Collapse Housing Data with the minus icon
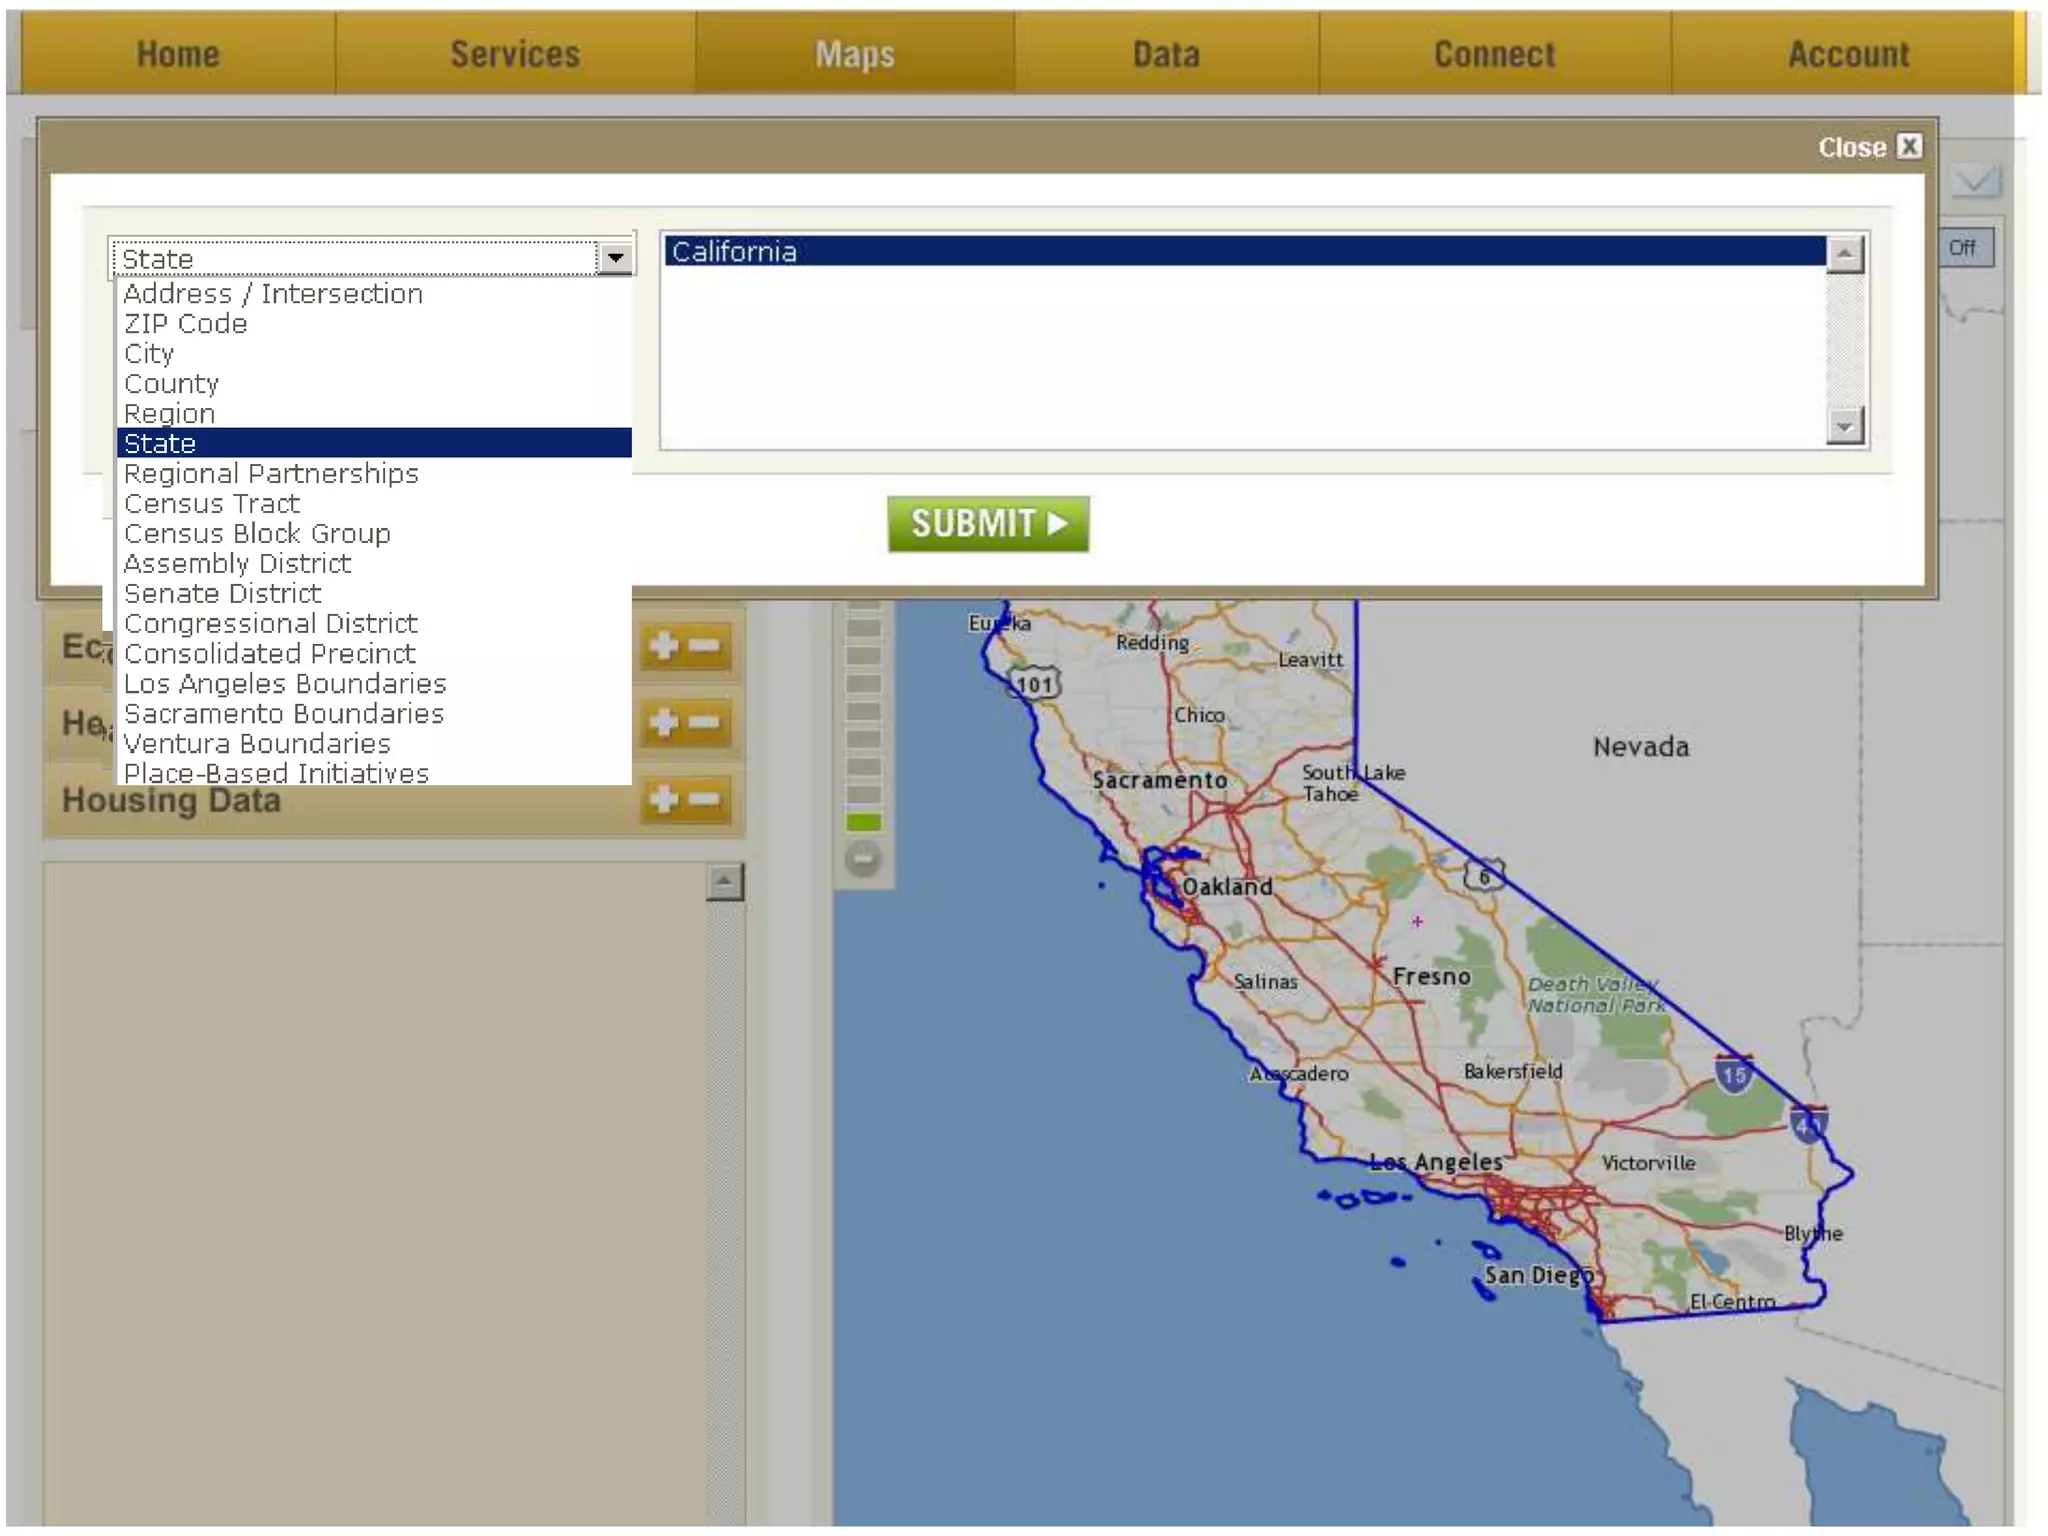 704,799
